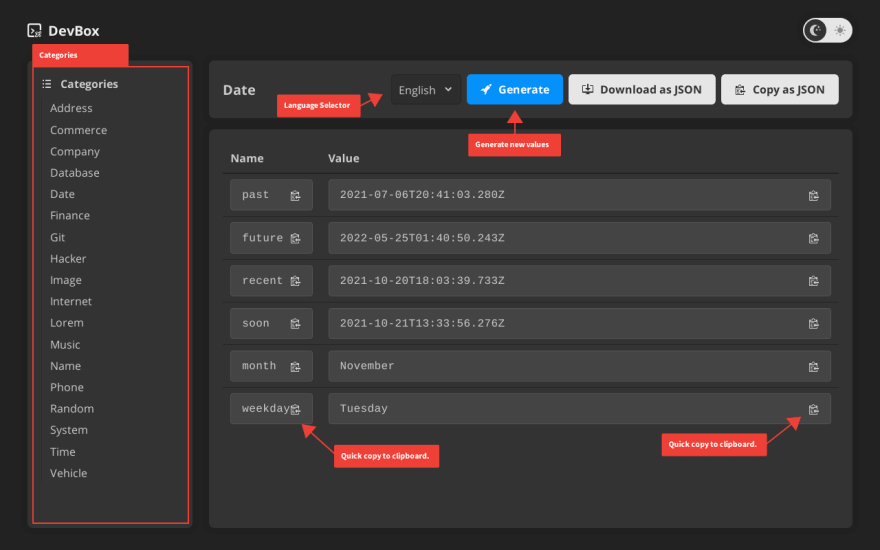Copy the Tuesday value to clipboard
The height and width of the screenshot is (550, 880).
[x=813, y=410]
